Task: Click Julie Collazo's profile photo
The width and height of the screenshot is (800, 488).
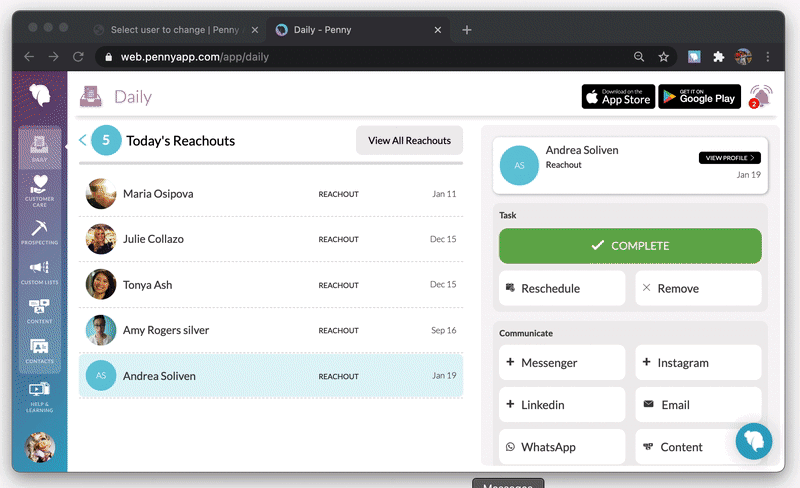Action: pos(101,239)
